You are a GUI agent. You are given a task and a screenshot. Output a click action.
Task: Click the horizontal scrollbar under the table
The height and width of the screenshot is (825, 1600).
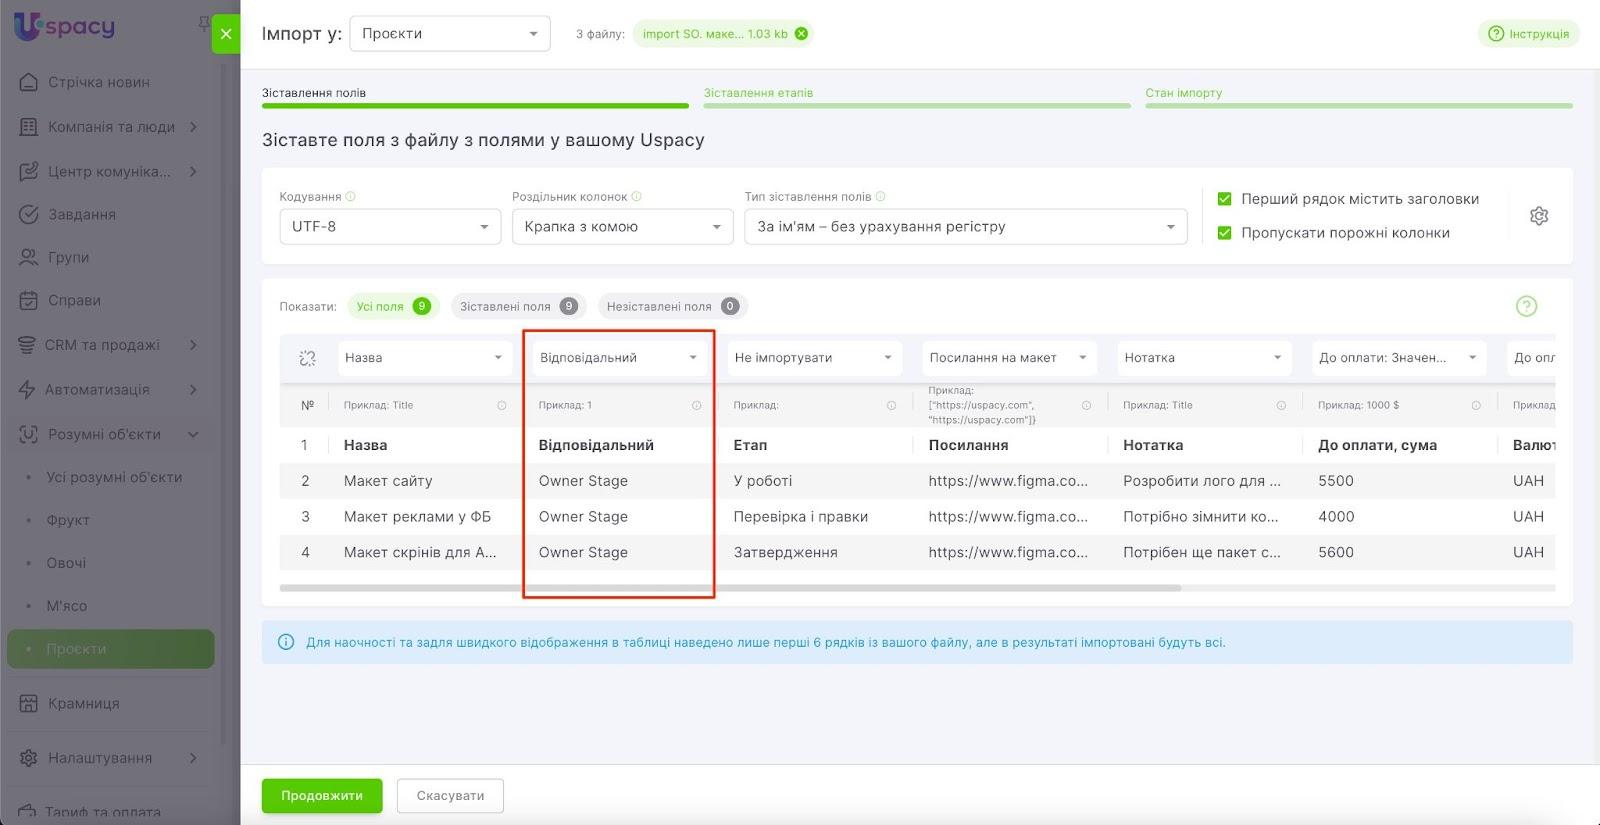730,588
